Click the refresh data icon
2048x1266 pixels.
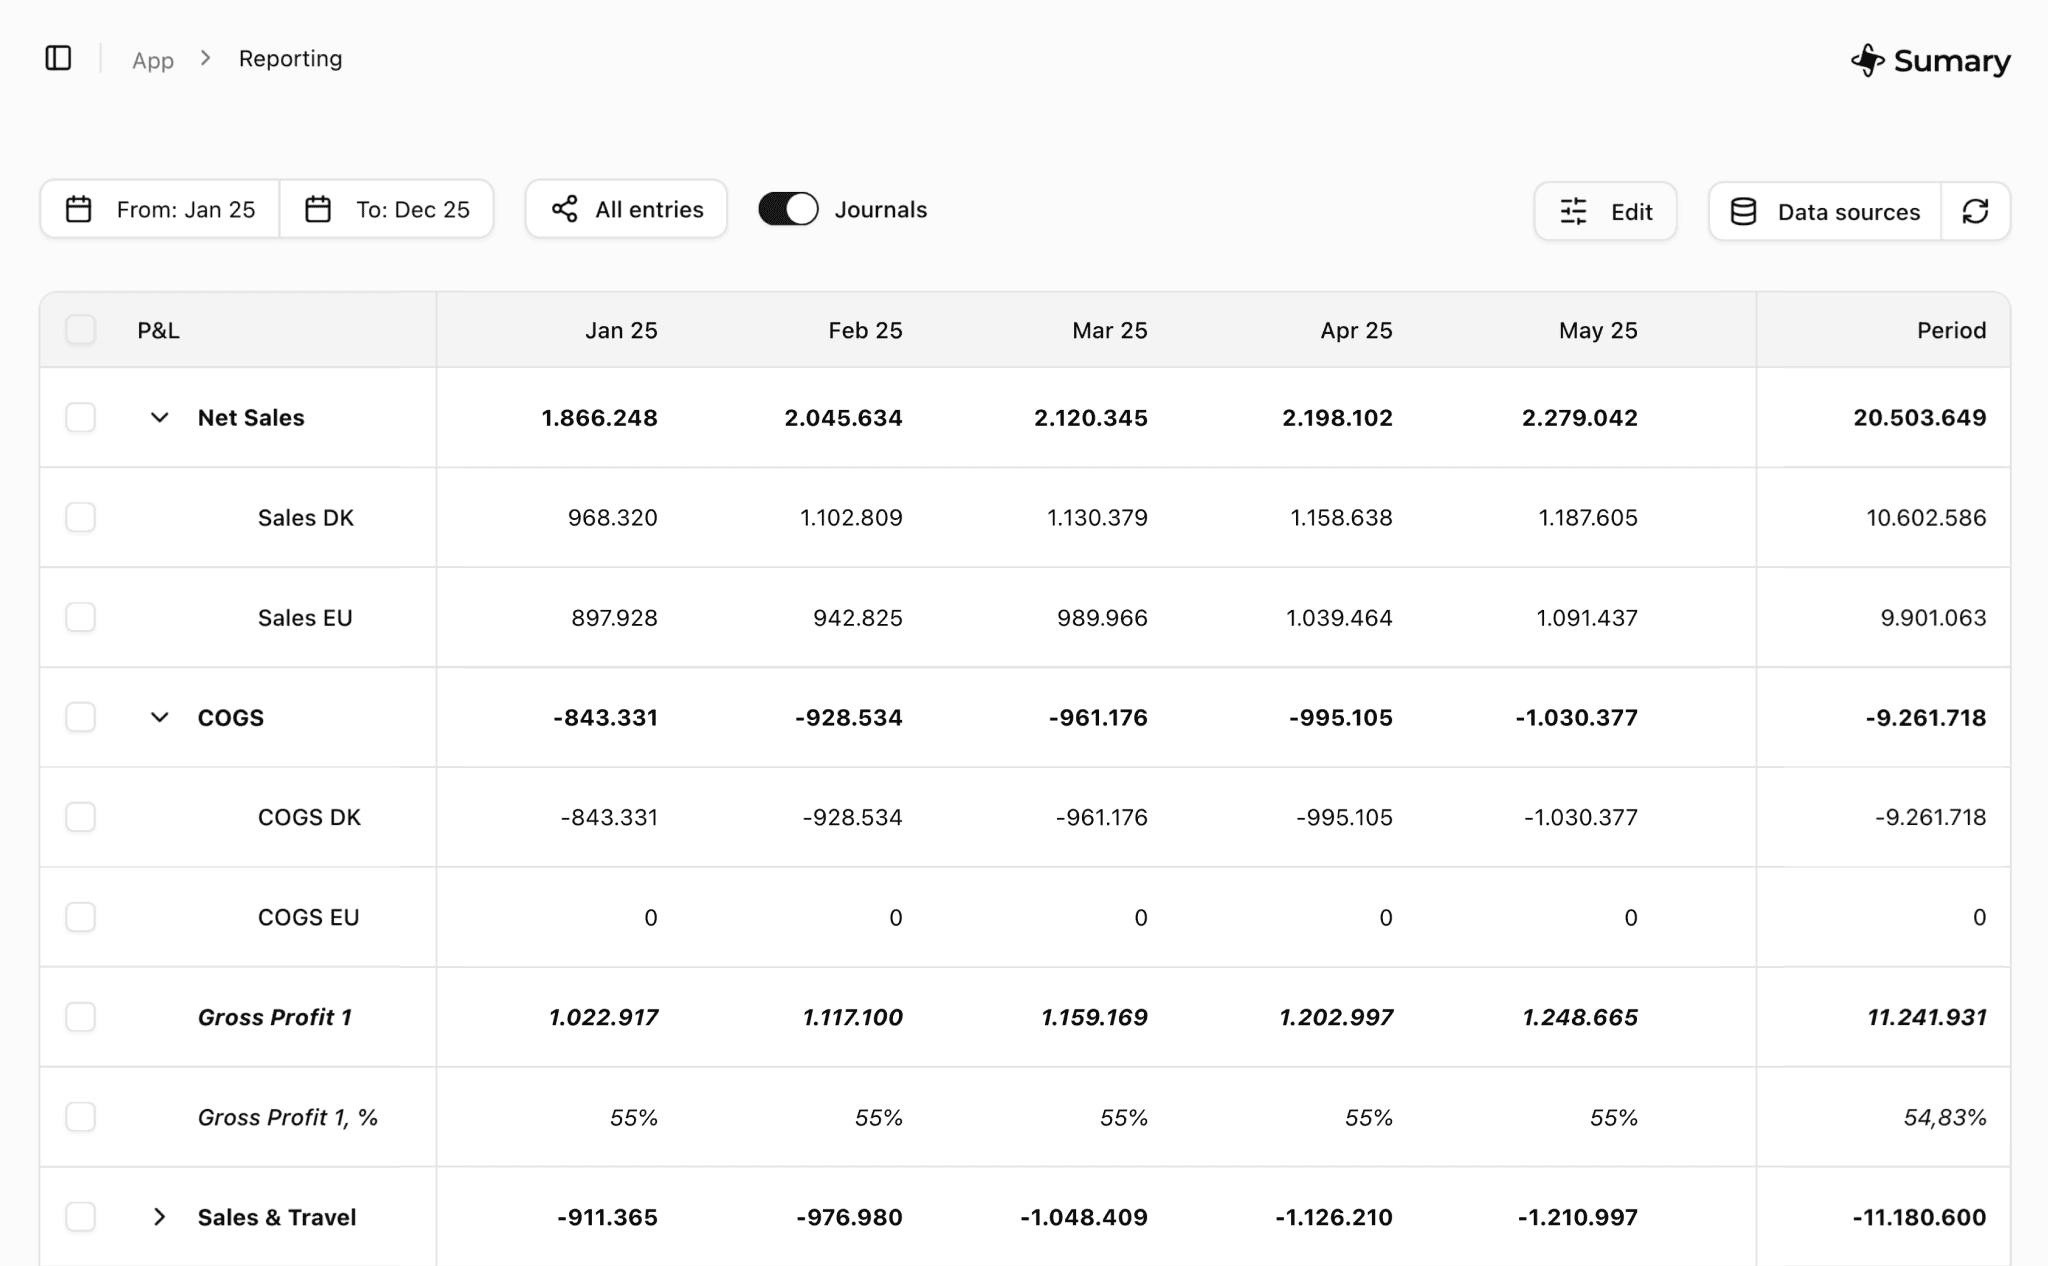click(x=1977, y=211)
